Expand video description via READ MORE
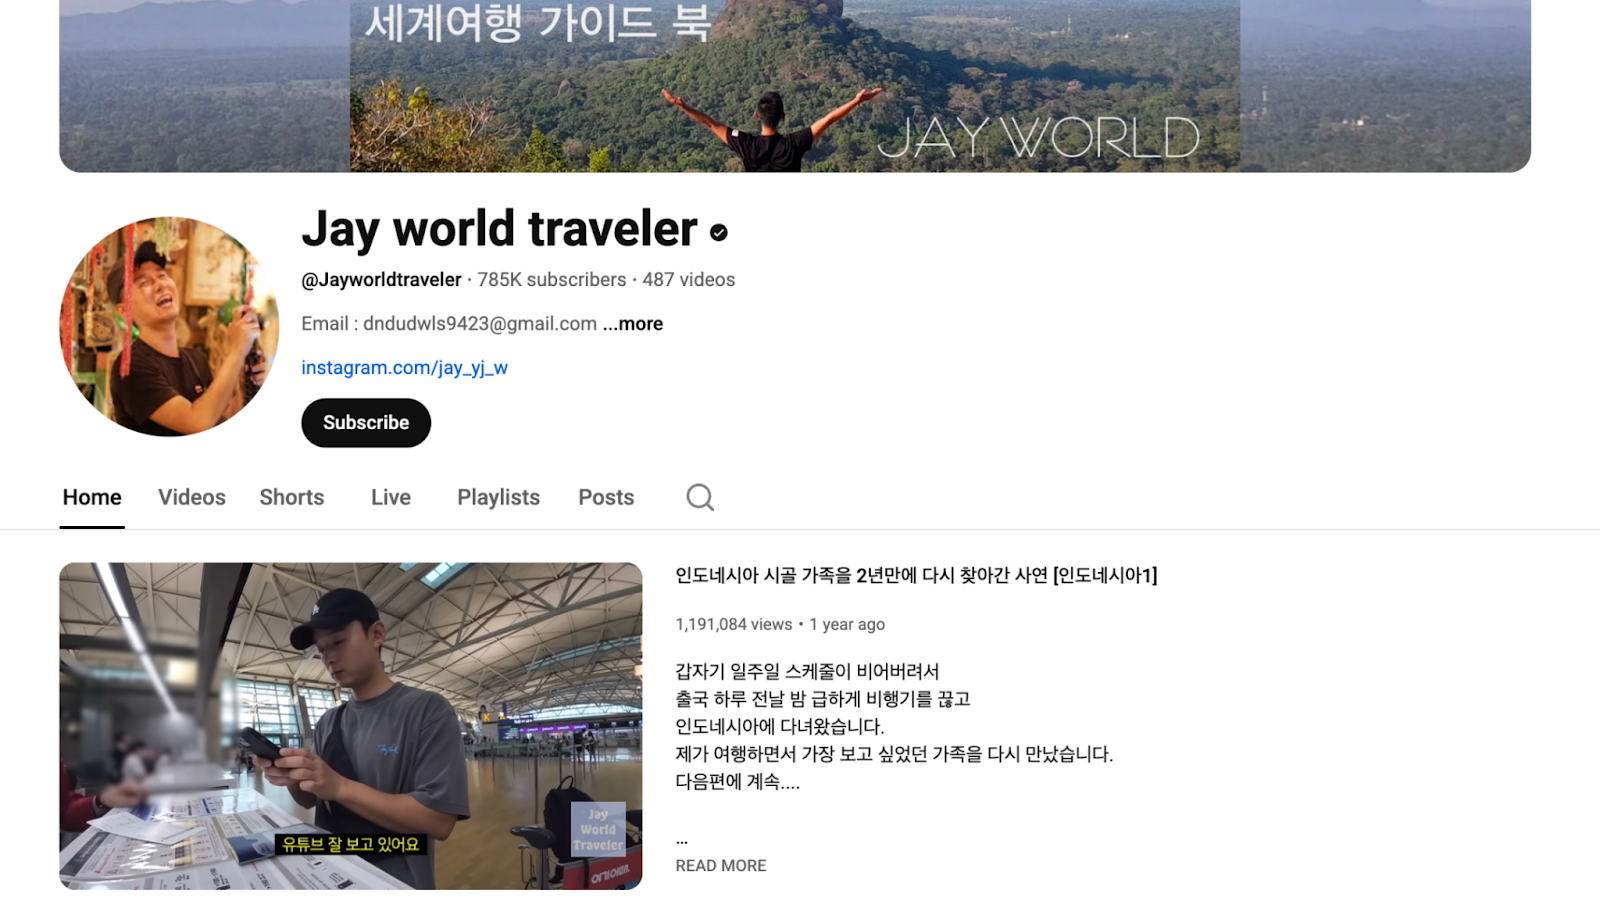The image size is (1600, 901). tap(721, 866)
